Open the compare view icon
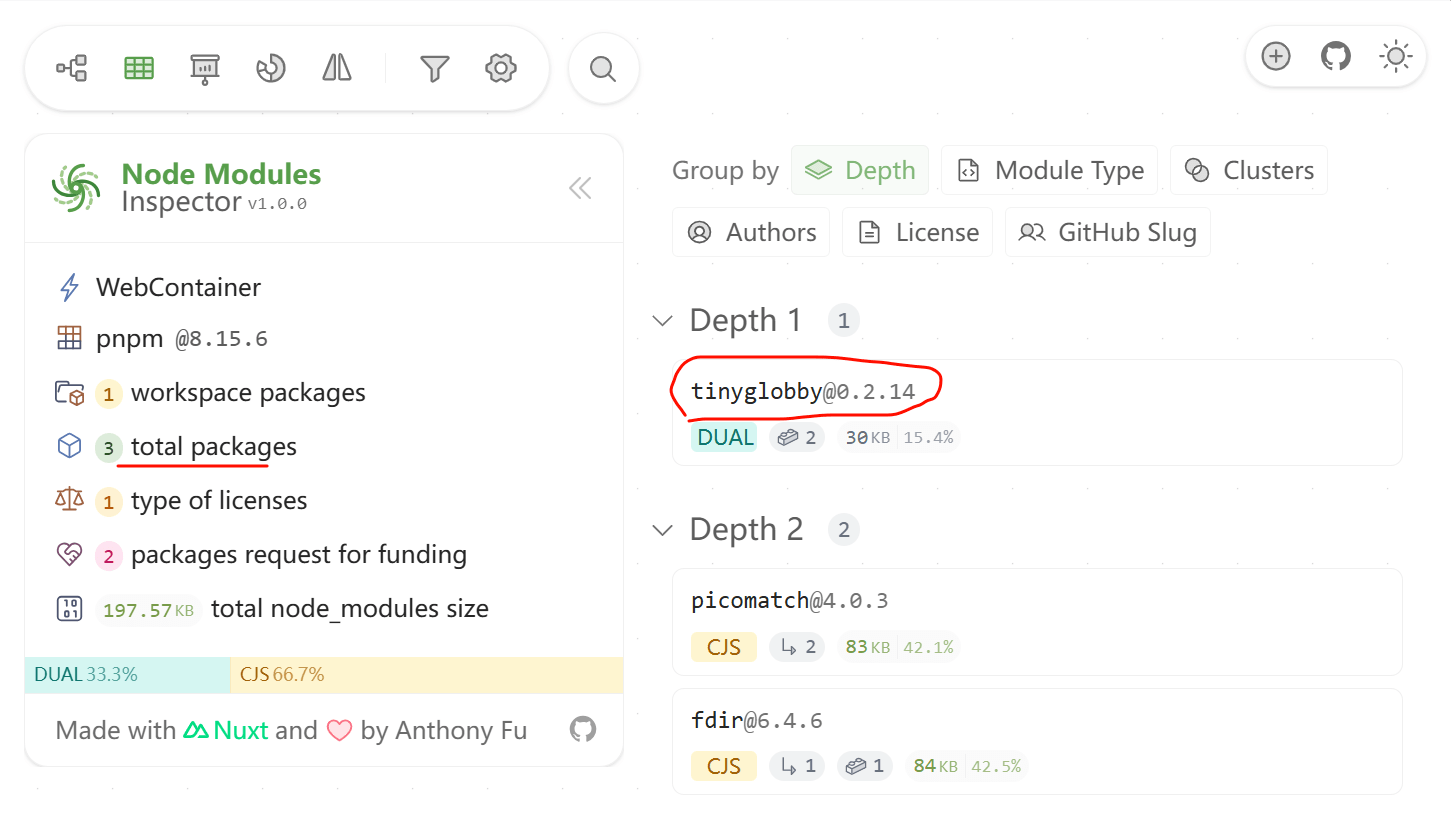Screen dimensions: 1451x829 click(337, 68)
